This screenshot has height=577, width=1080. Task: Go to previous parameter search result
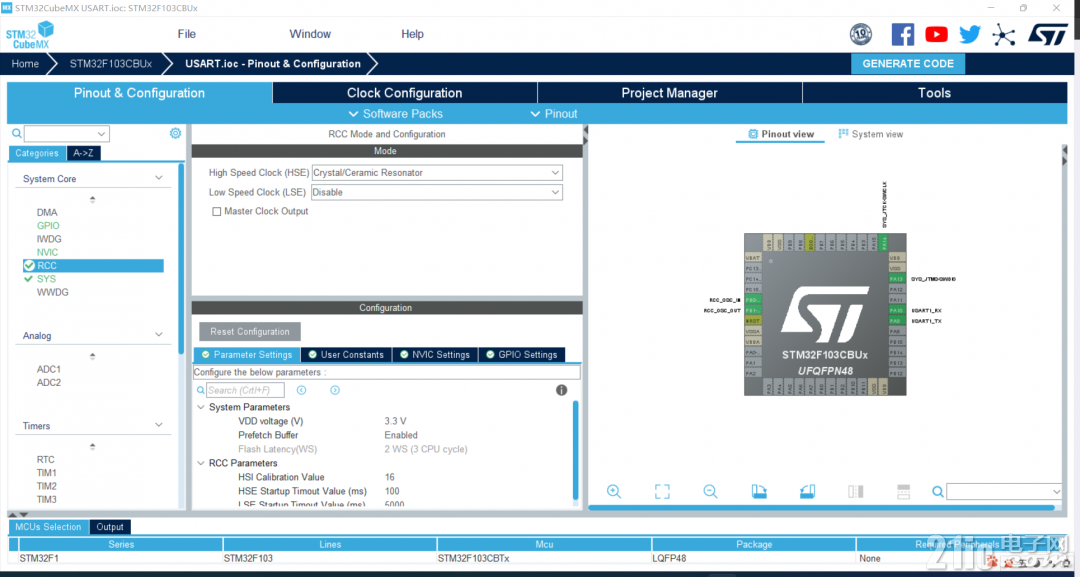(301, 390)
